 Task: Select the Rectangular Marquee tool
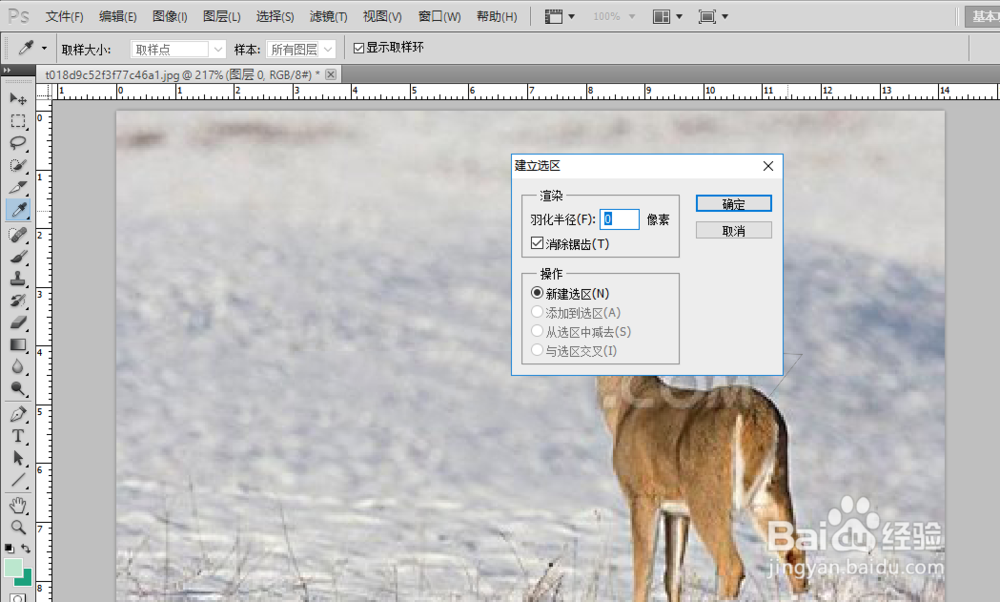pos(18,121)
